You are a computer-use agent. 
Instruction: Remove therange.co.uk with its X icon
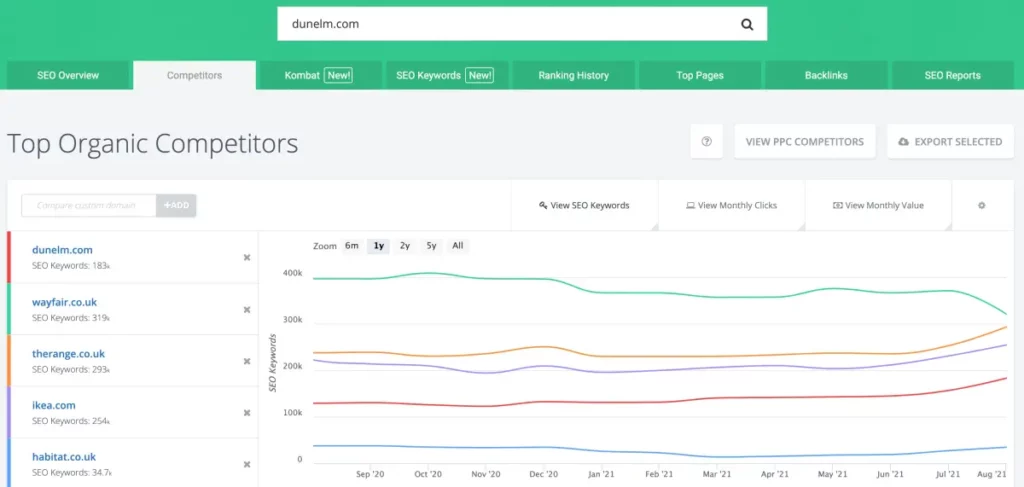(247, 361)
